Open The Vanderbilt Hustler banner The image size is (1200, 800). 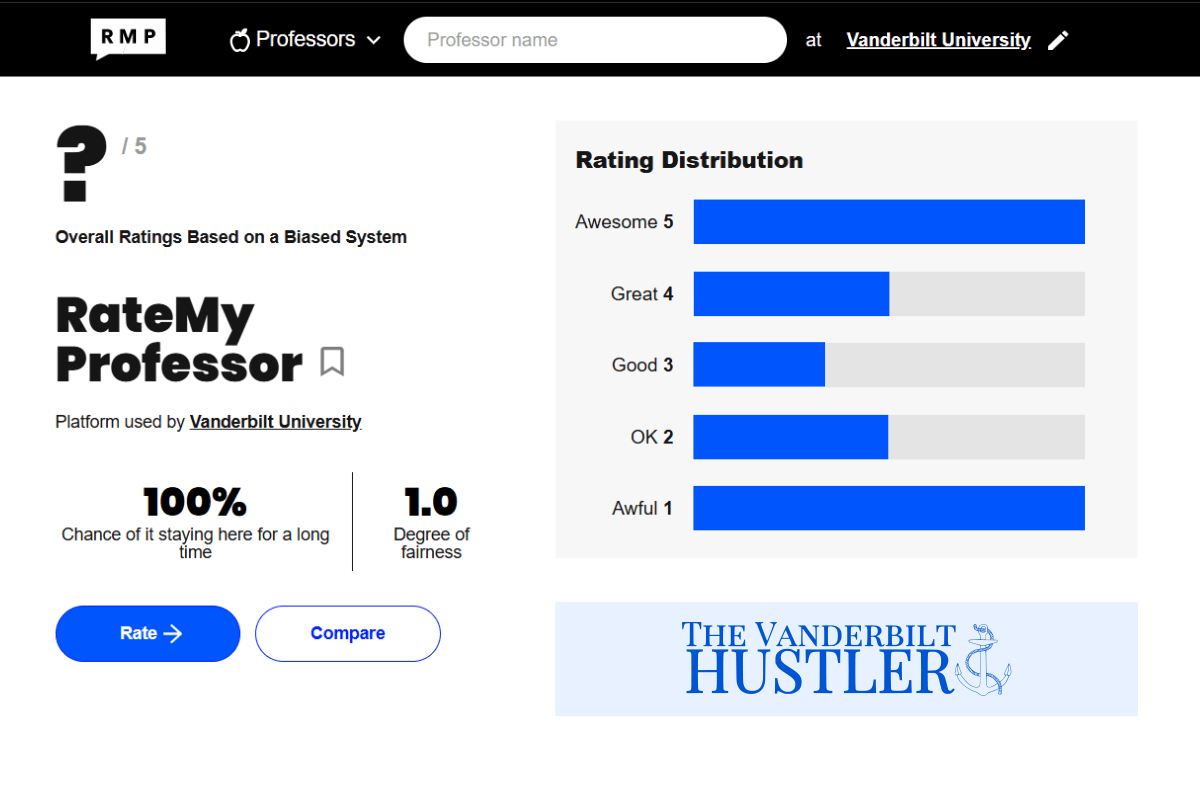pos(846,659)
